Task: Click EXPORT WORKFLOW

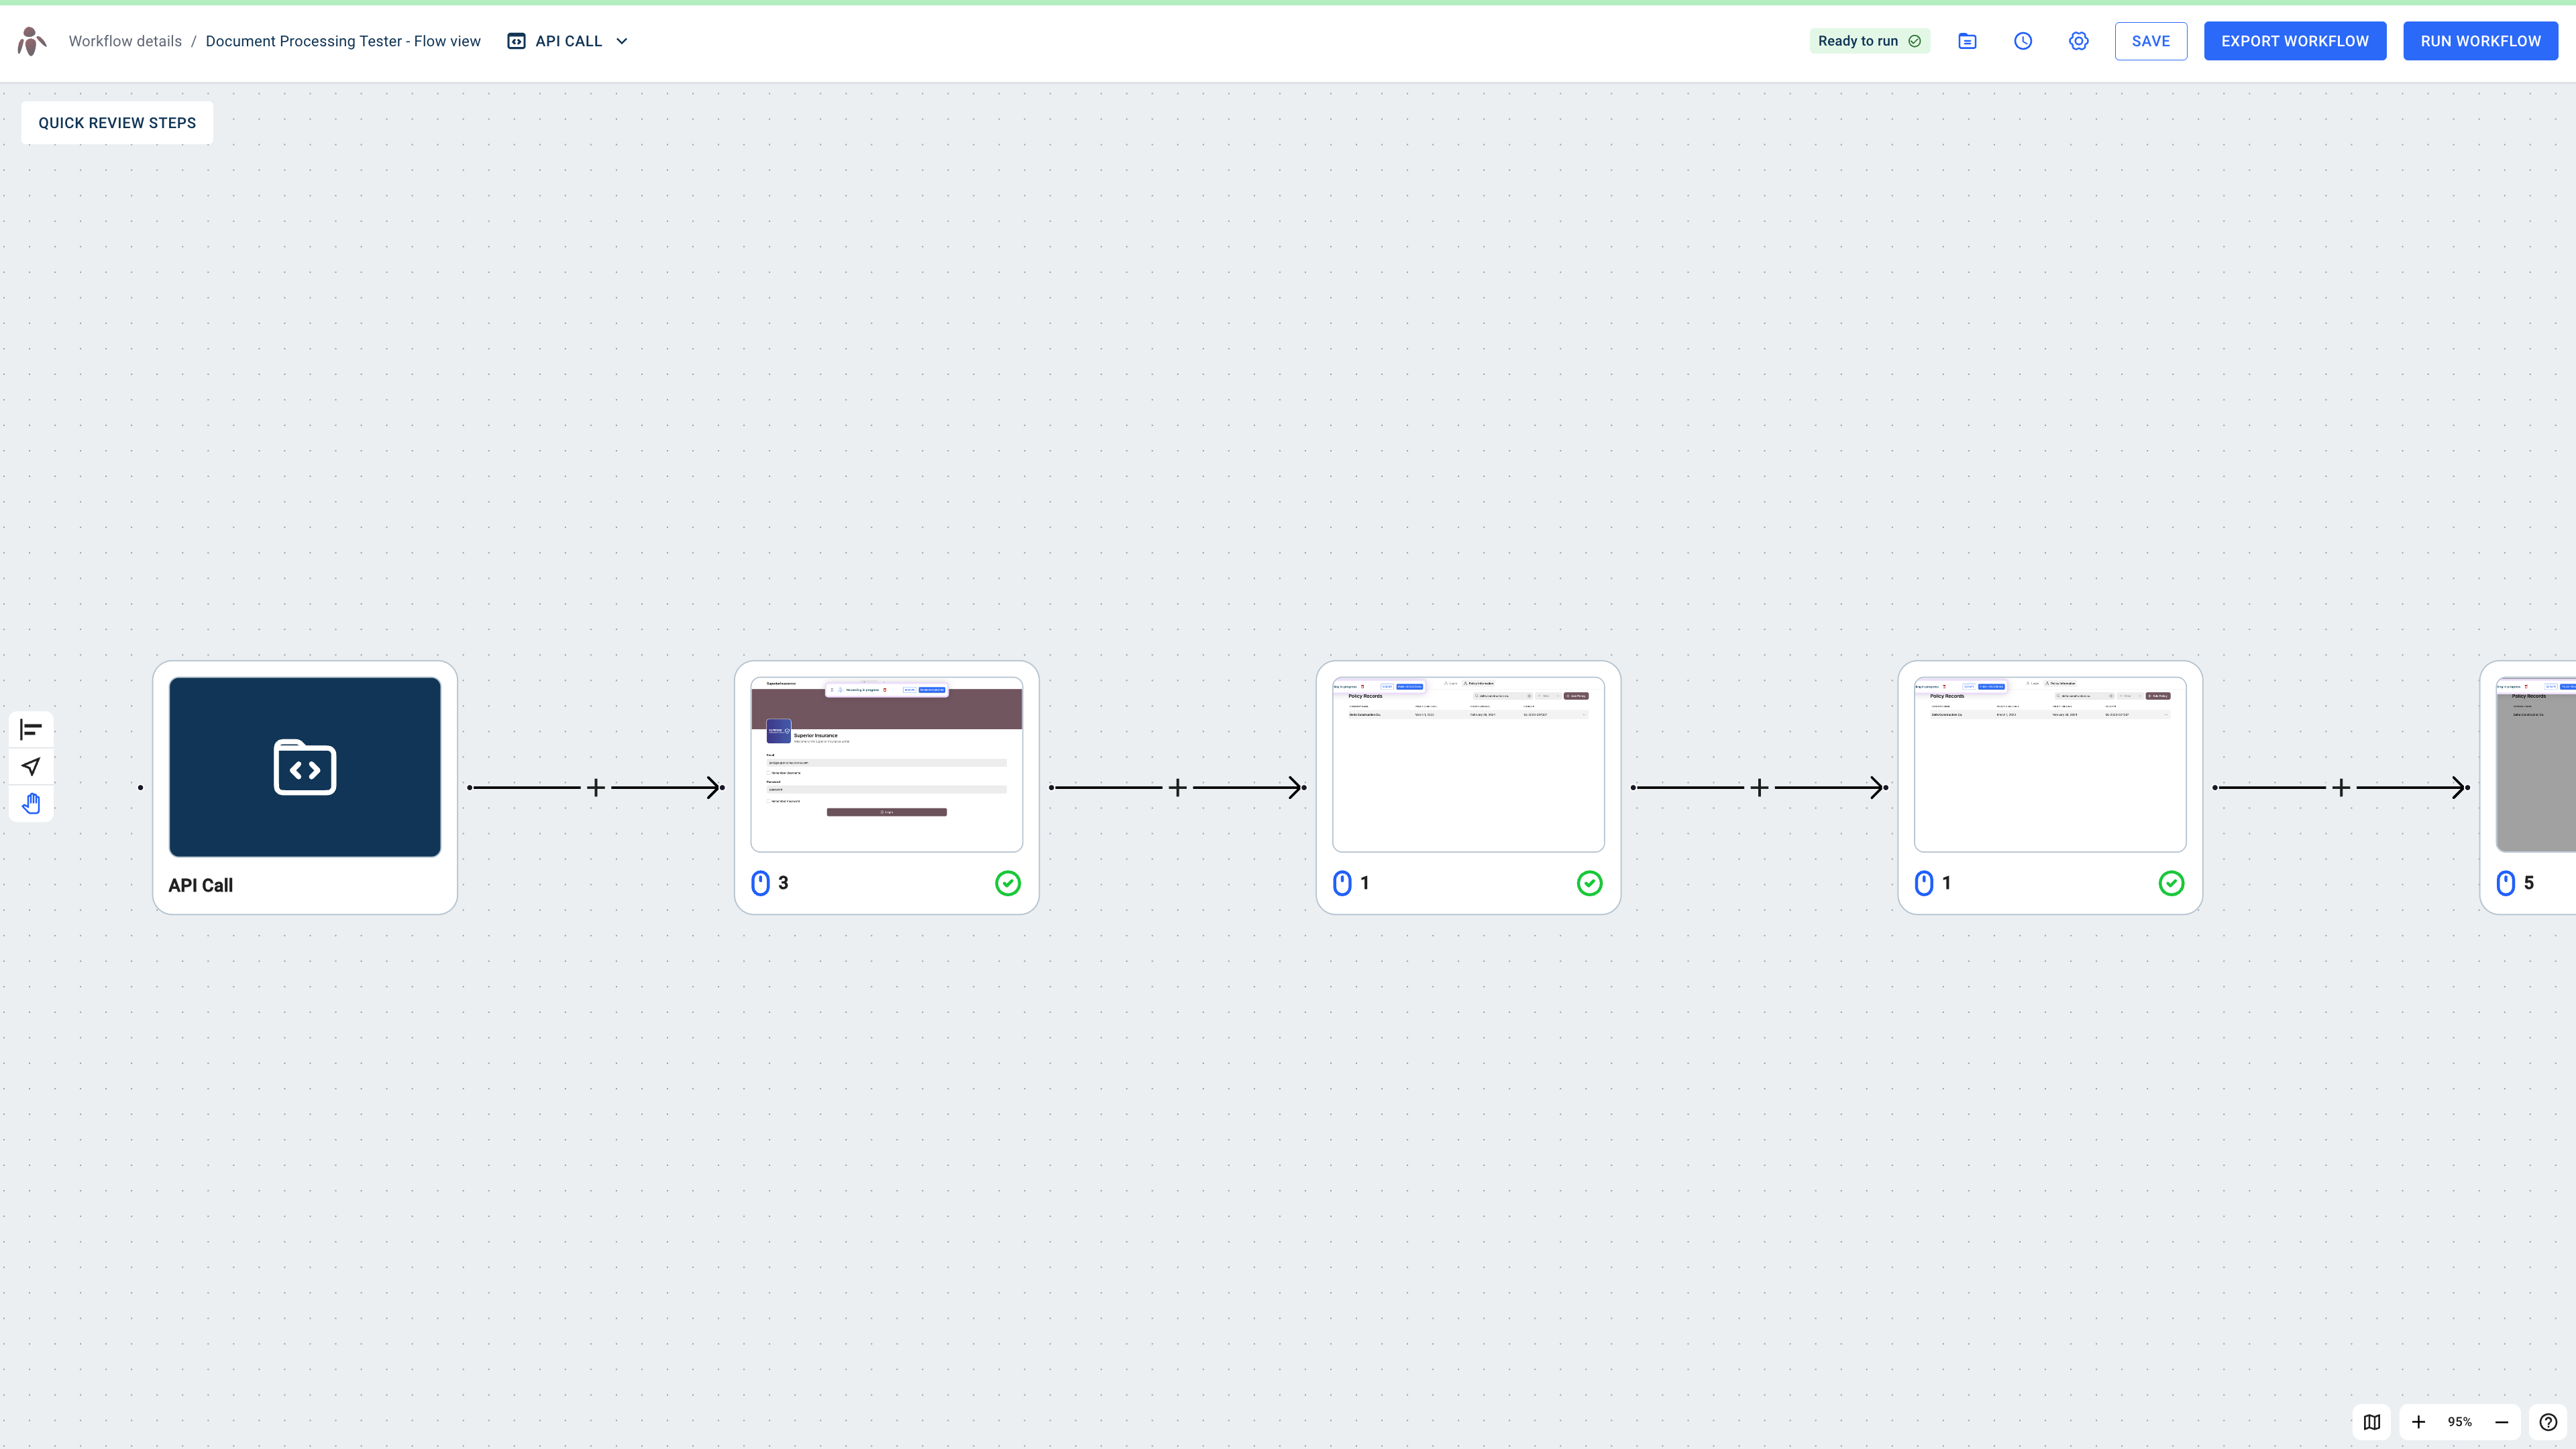Action: (2295, 41)
